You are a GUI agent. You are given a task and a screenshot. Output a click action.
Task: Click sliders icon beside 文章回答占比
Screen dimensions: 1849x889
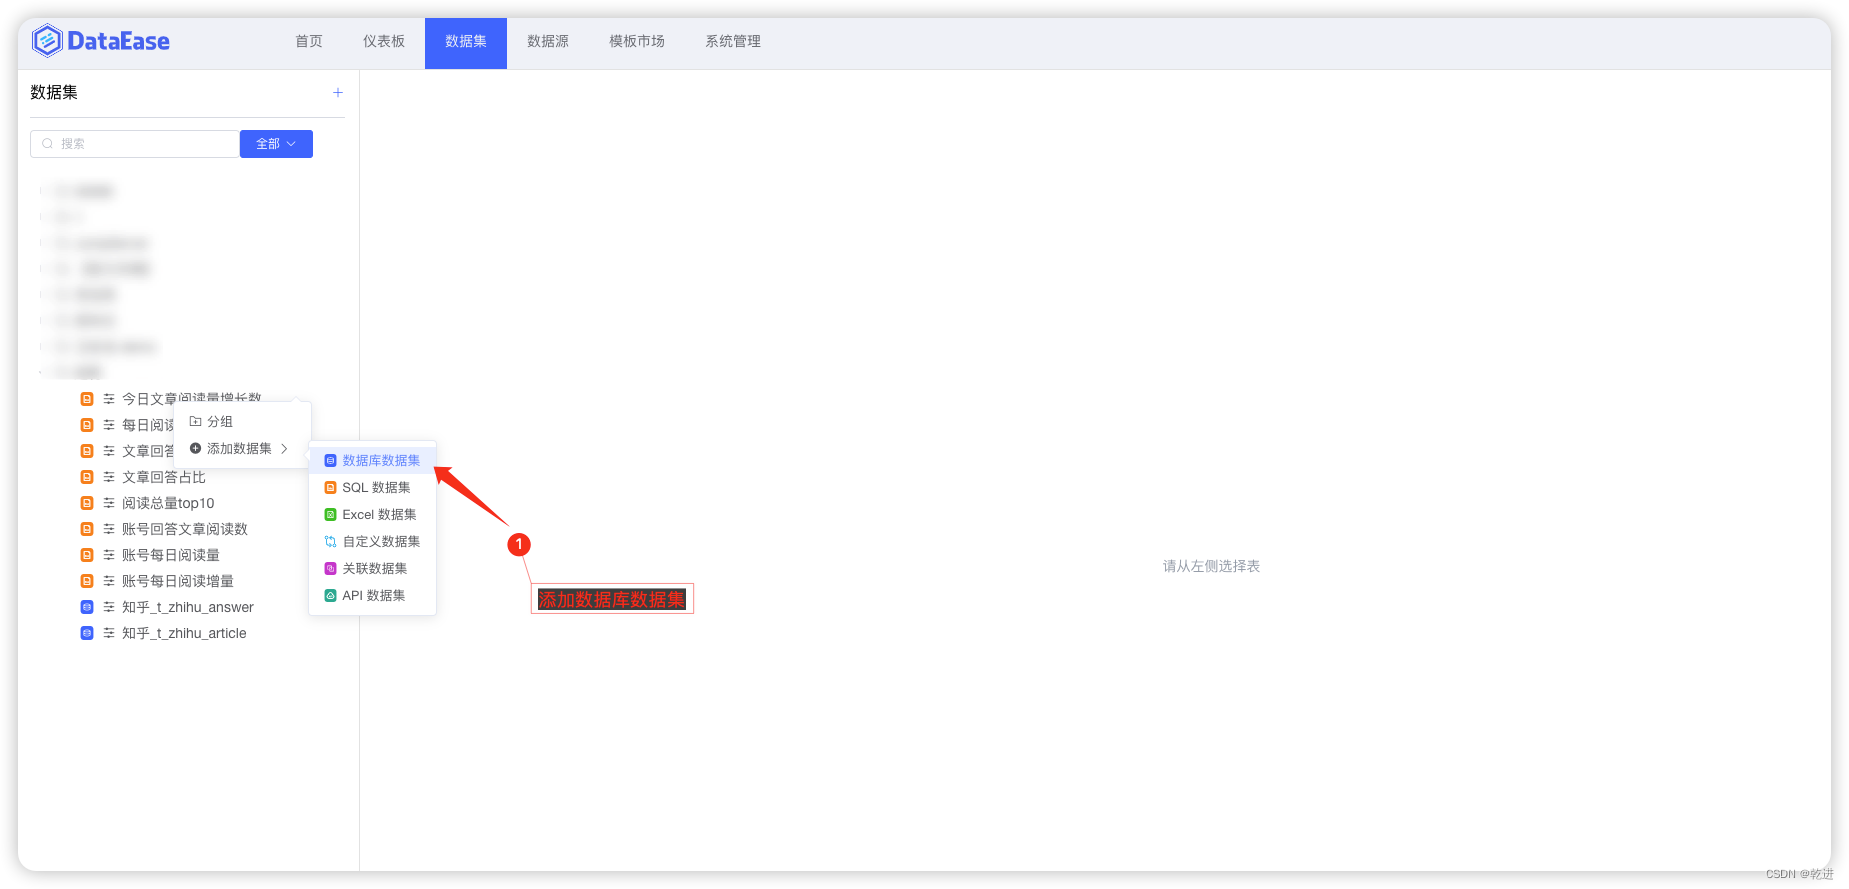[x=109, y=477]
